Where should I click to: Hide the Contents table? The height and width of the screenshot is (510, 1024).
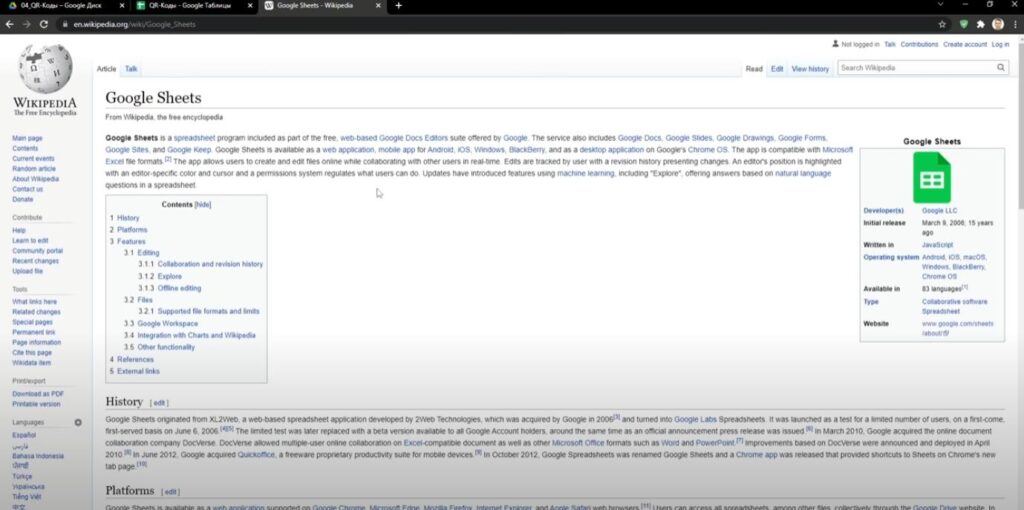(x=203, y=204)
